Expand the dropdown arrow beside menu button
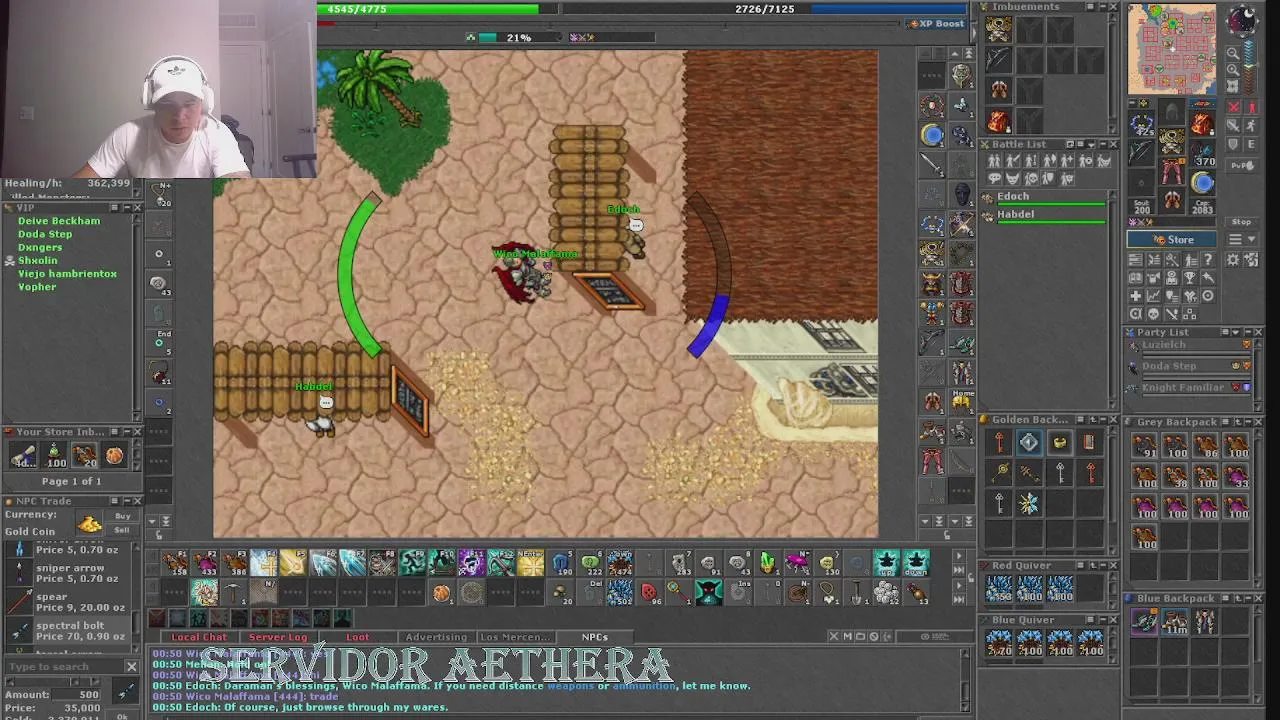The image size is (1280, 720). point(1250,240)
